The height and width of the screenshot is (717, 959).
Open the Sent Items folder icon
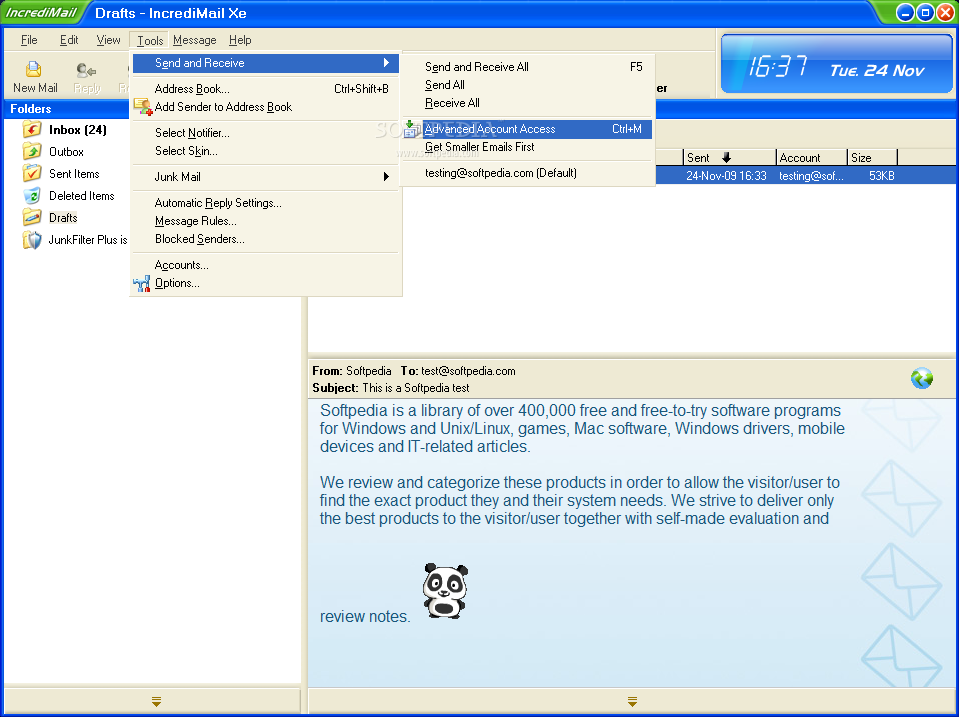coord(32,173)
